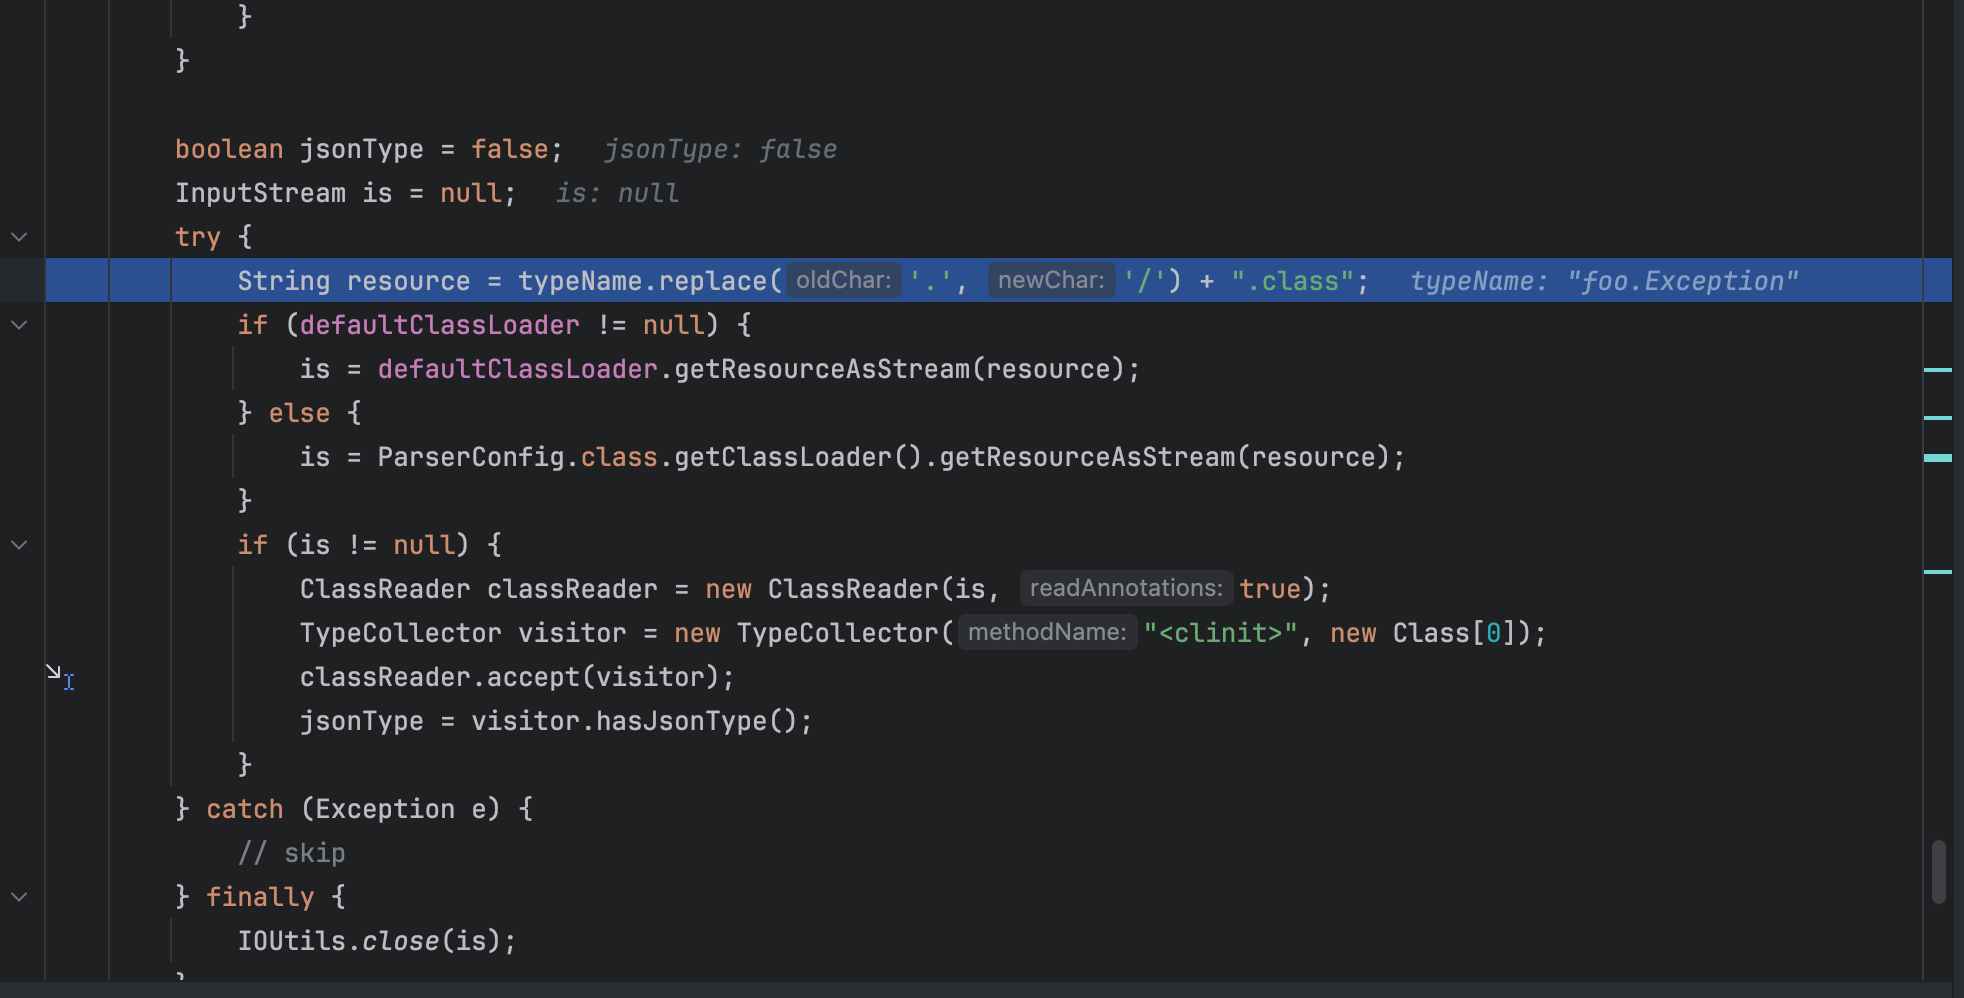Click the methodName parameter hint
Screen dimensions: 1964x998
click(x=1047, y=632)
